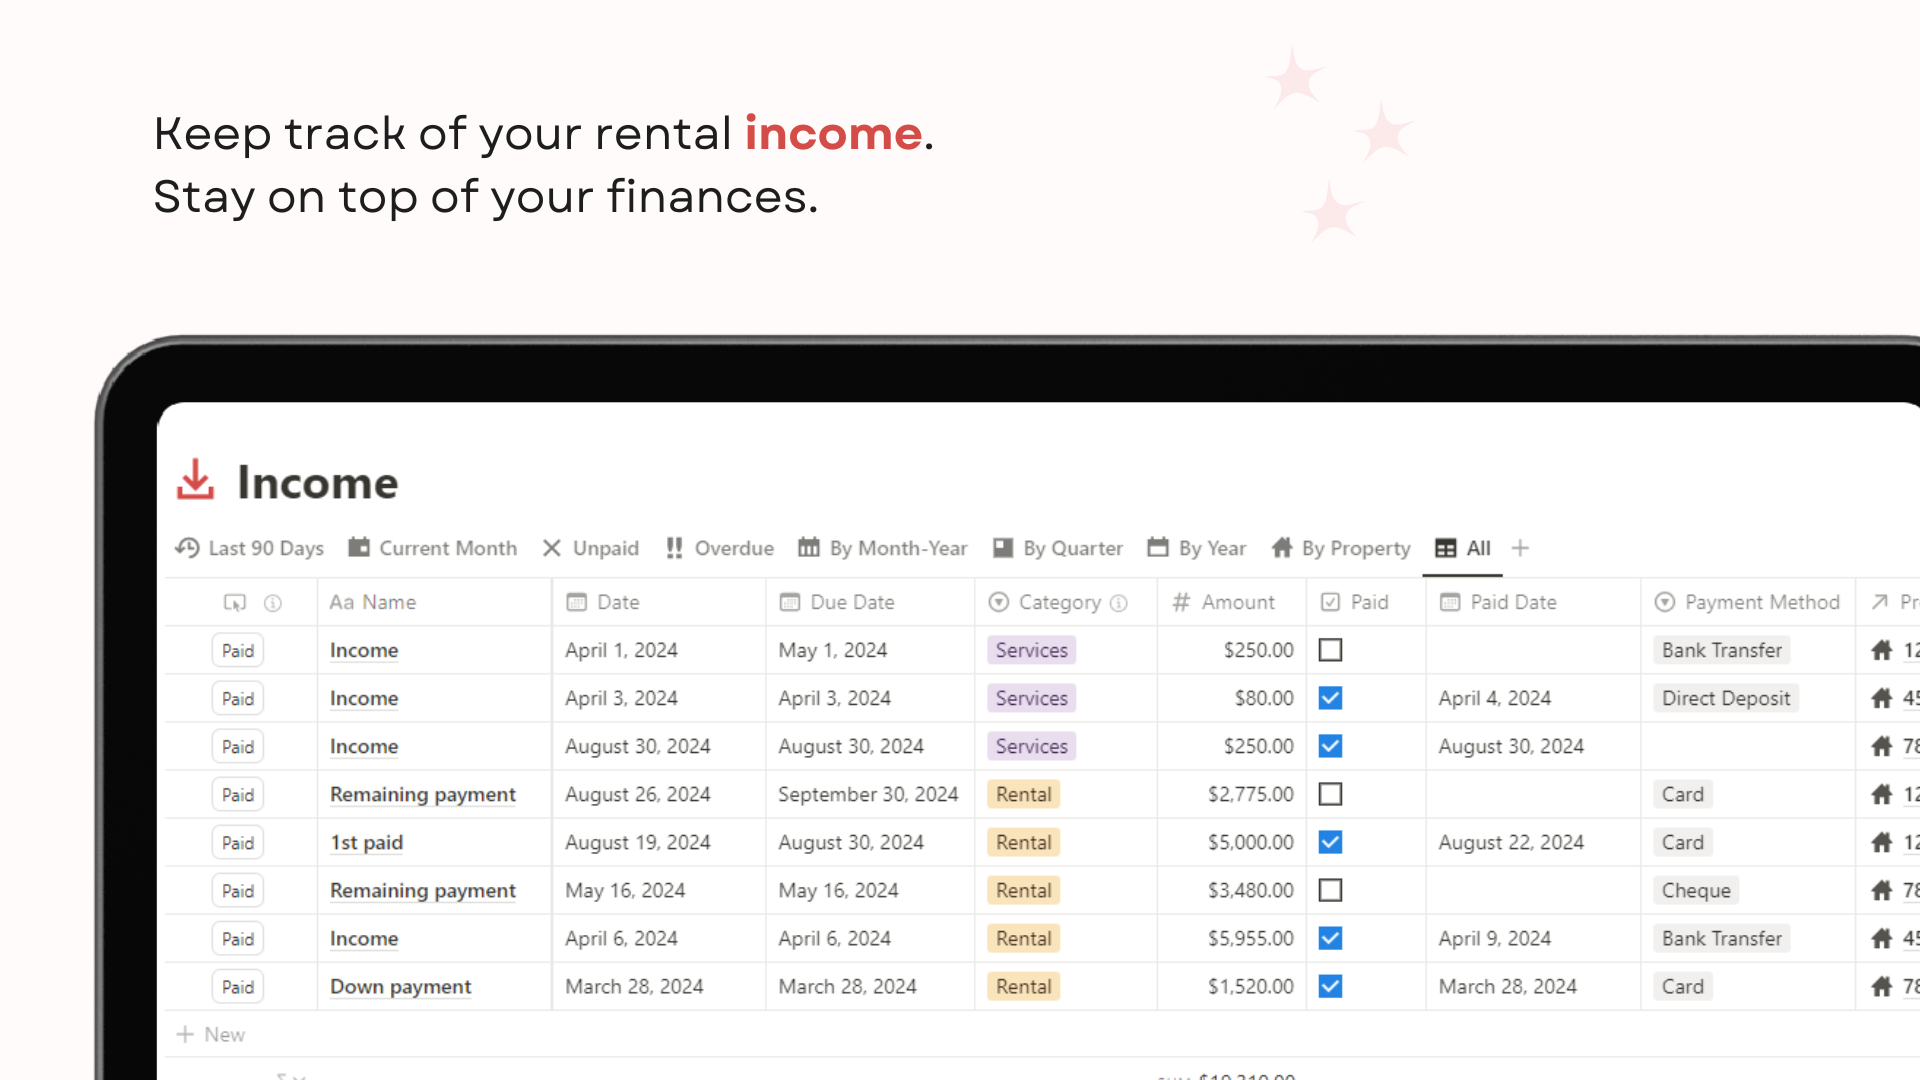Add a new row with New
The image size is (1920, 1080).
(x=211, y=1034)
